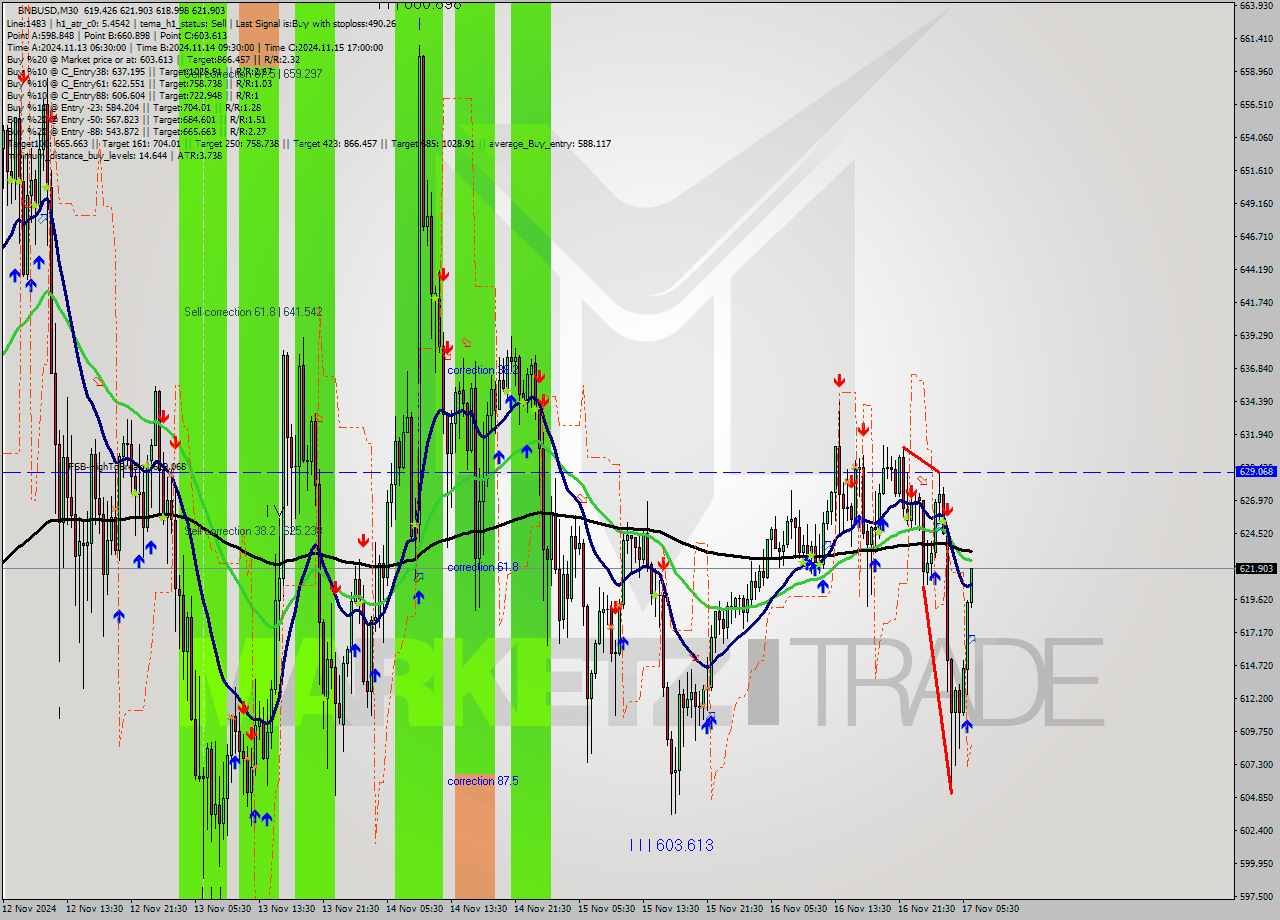This screenshot has height=920, width=1280.
Task: Click the blue 'correction 87.5' label
Action: coord(483,781)
